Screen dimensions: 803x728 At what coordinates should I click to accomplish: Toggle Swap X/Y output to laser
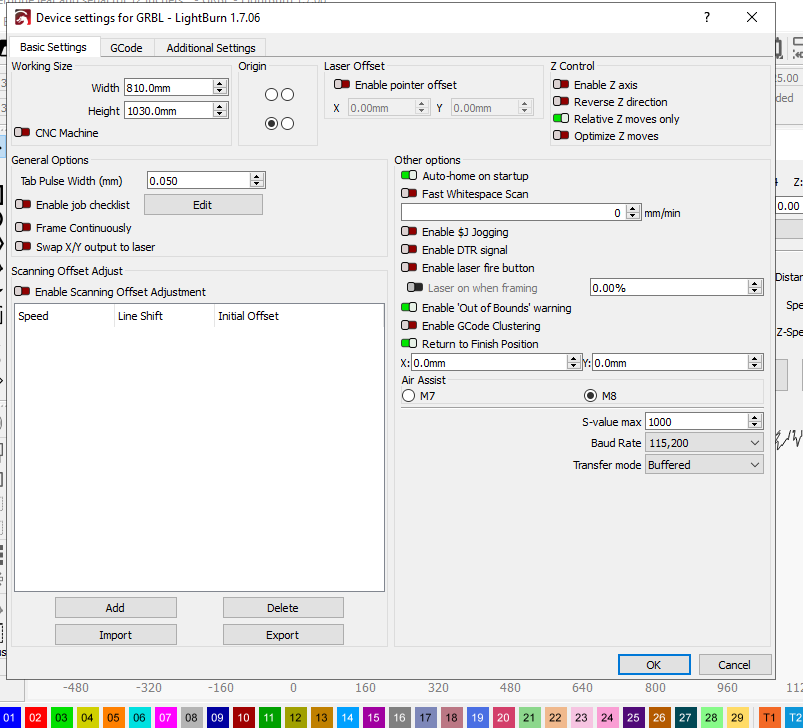pyautogui.click(x=23, y=246)
